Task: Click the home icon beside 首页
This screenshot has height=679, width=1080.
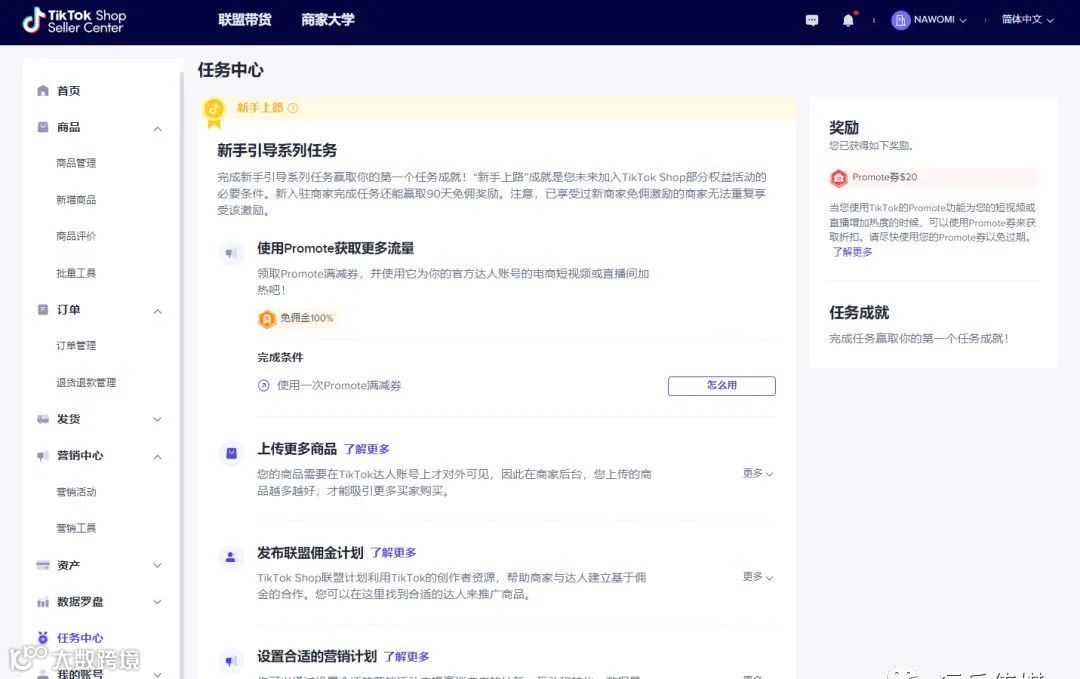Action: [x=43, y=90]
